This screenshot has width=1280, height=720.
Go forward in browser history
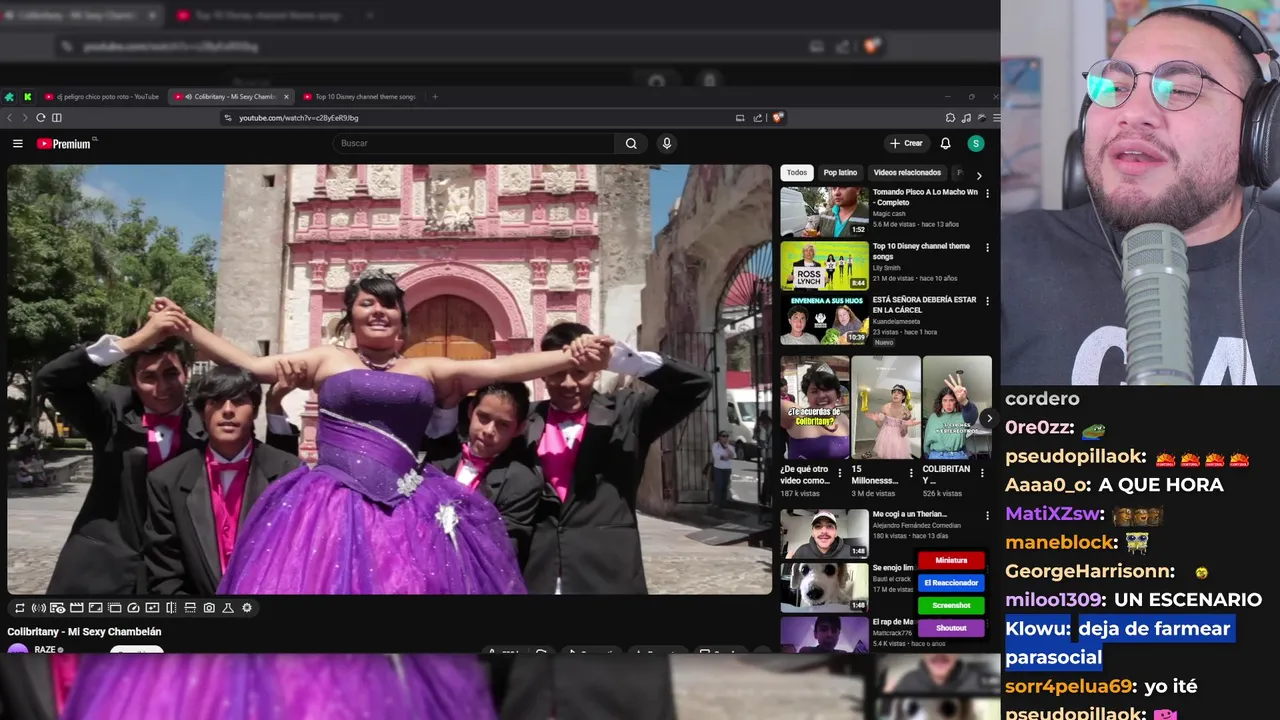coord(25,117)
